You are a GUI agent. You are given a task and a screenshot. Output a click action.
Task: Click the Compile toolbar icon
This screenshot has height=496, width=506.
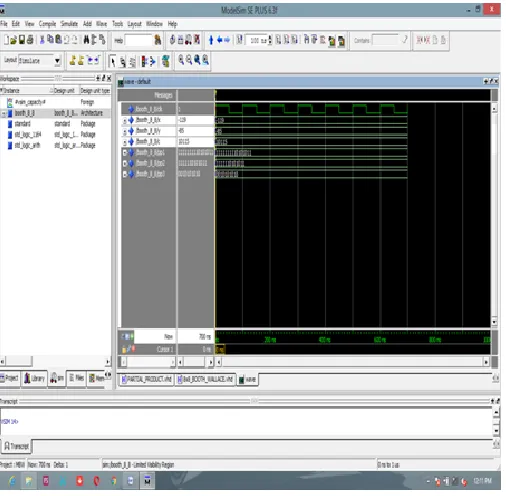click(172, 40)
